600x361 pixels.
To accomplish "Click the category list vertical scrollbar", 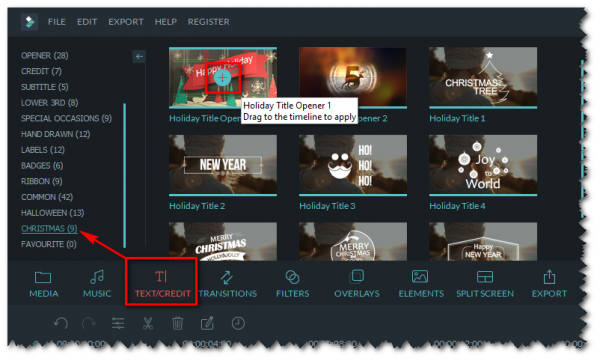I will tap(125, 175).
